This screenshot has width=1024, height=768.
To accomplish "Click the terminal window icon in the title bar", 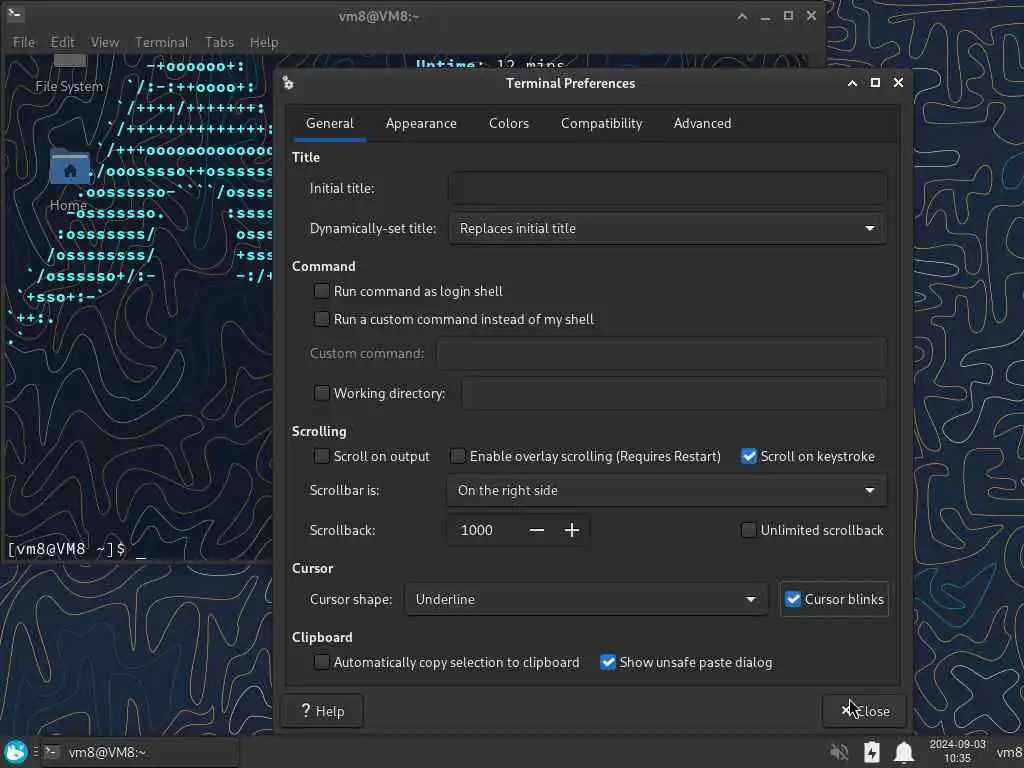I will click(15, 14).
